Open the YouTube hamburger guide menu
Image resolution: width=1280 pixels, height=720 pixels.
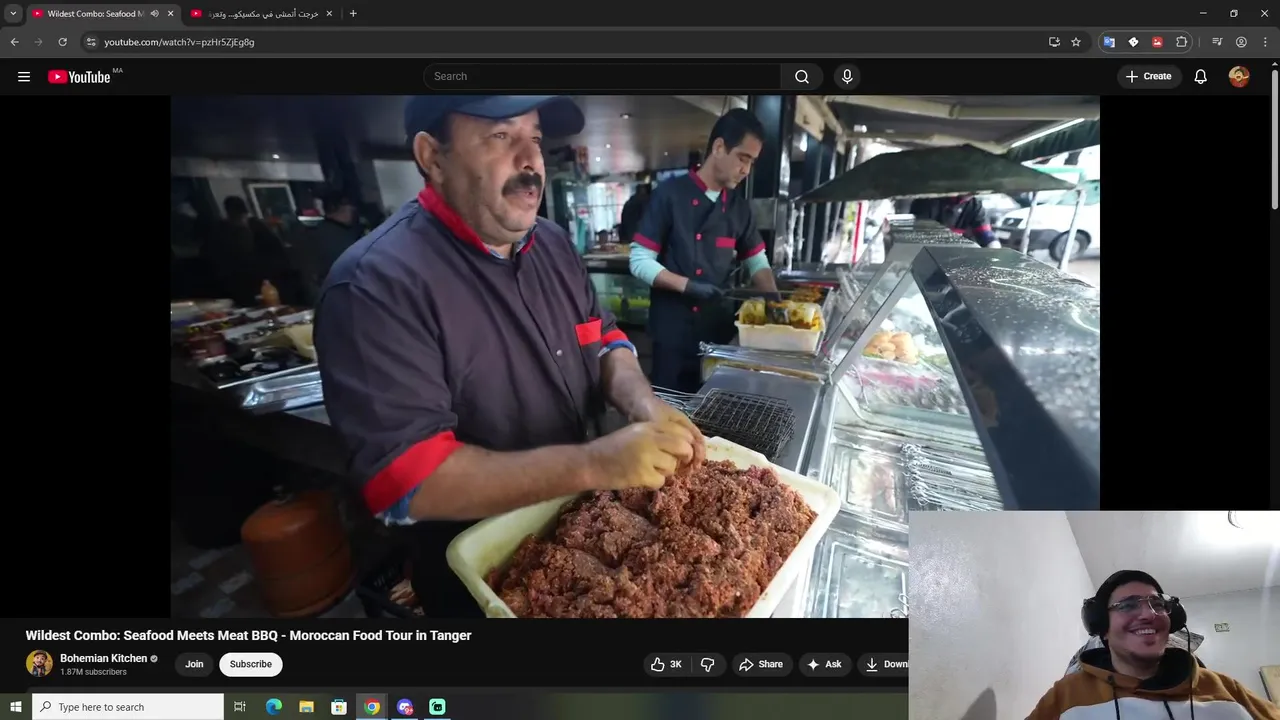tap(24, 77)
